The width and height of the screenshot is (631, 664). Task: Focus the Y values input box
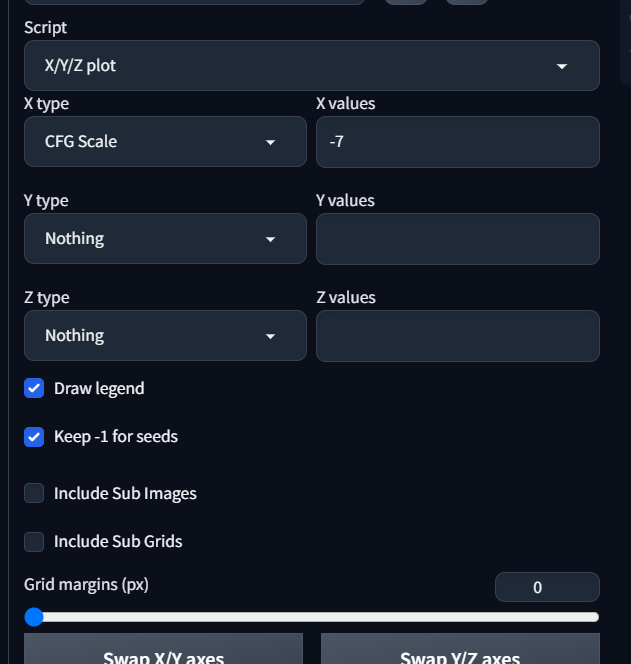457,239
